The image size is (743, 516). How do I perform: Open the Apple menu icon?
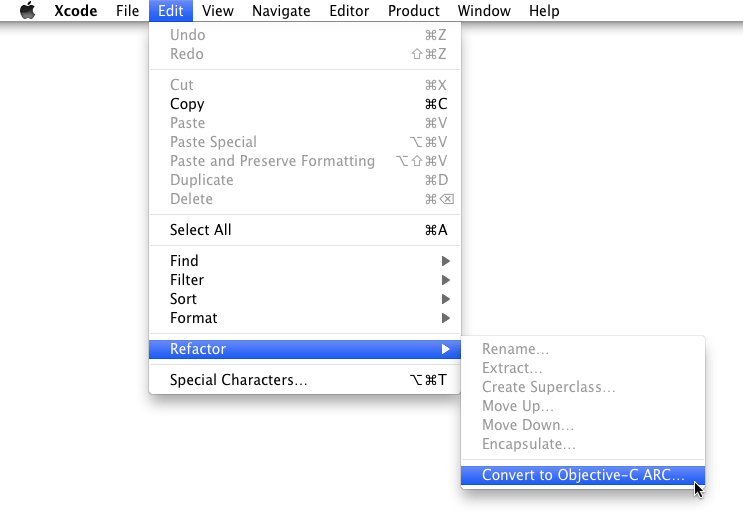(28, 11)
